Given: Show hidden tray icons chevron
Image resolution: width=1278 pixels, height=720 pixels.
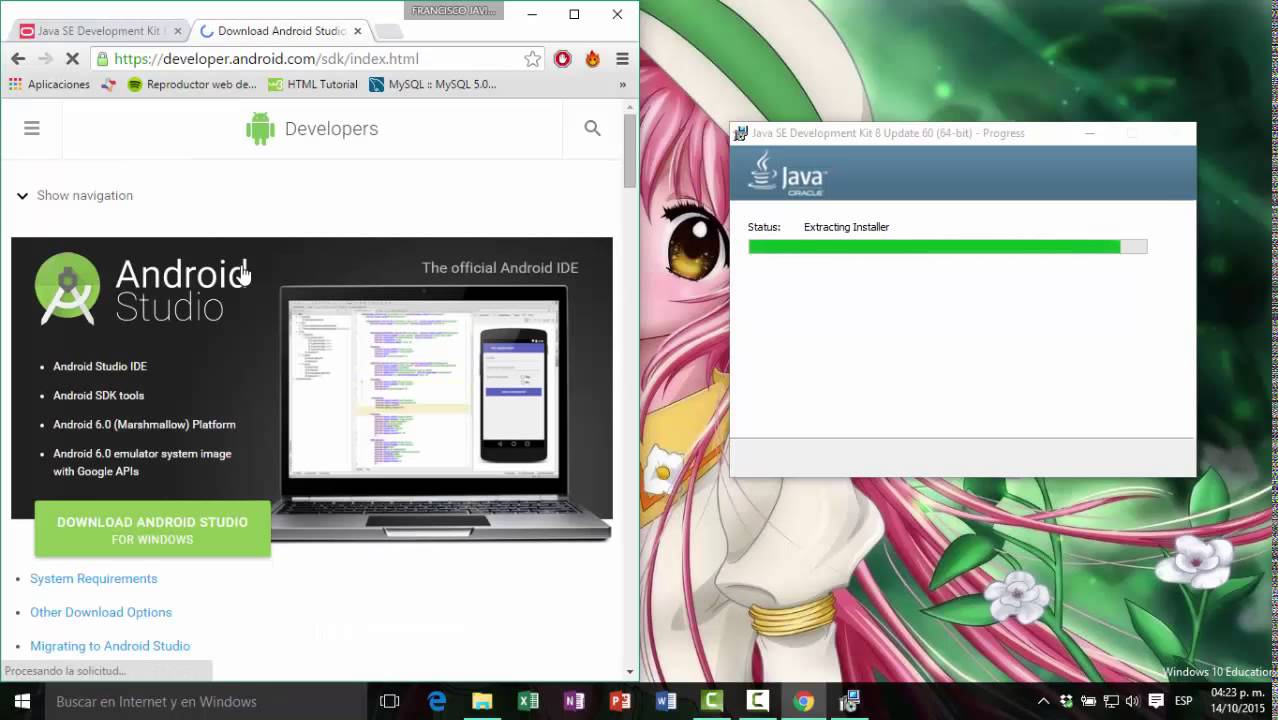Looking at the screenshot, I should 1043,701.
